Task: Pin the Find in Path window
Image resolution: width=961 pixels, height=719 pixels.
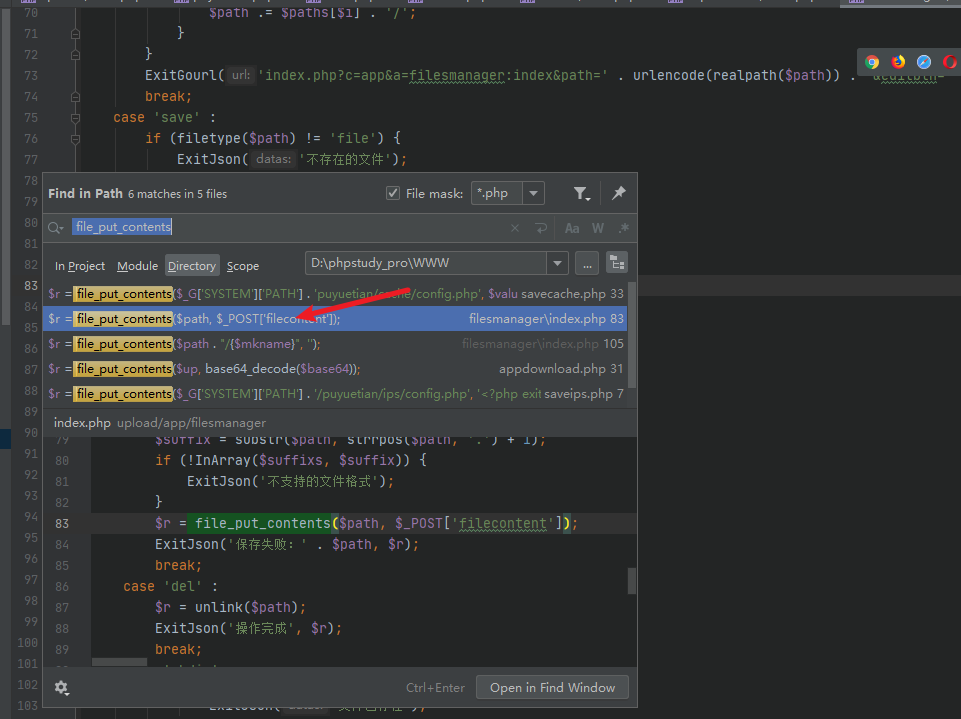Action: (618, 193)
